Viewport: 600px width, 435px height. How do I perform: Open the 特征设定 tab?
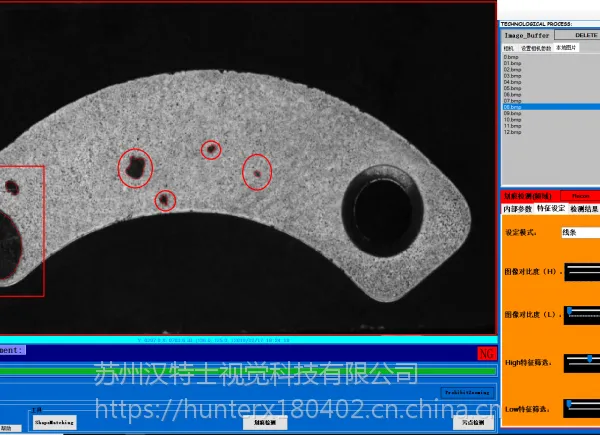551,209
